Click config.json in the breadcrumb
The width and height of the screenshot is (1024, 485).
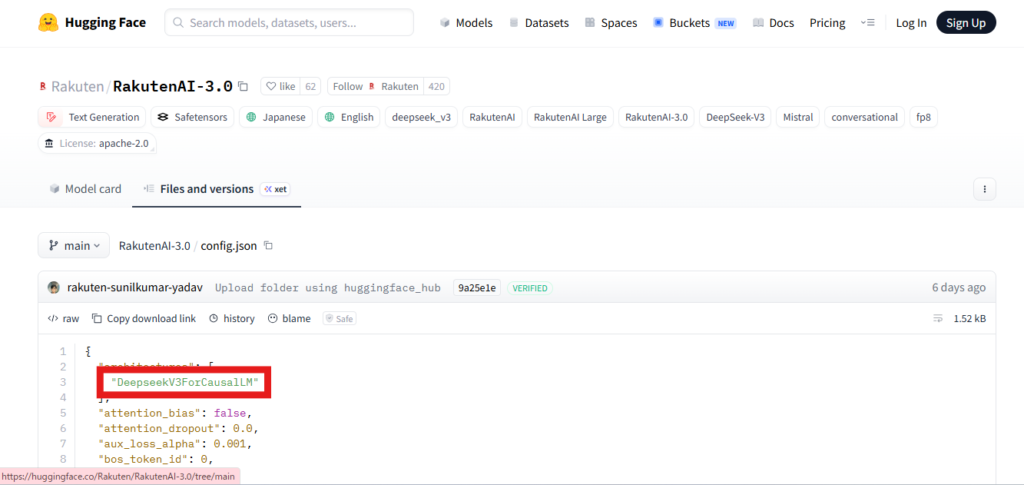pyautogui.click(x=231, y=246)
